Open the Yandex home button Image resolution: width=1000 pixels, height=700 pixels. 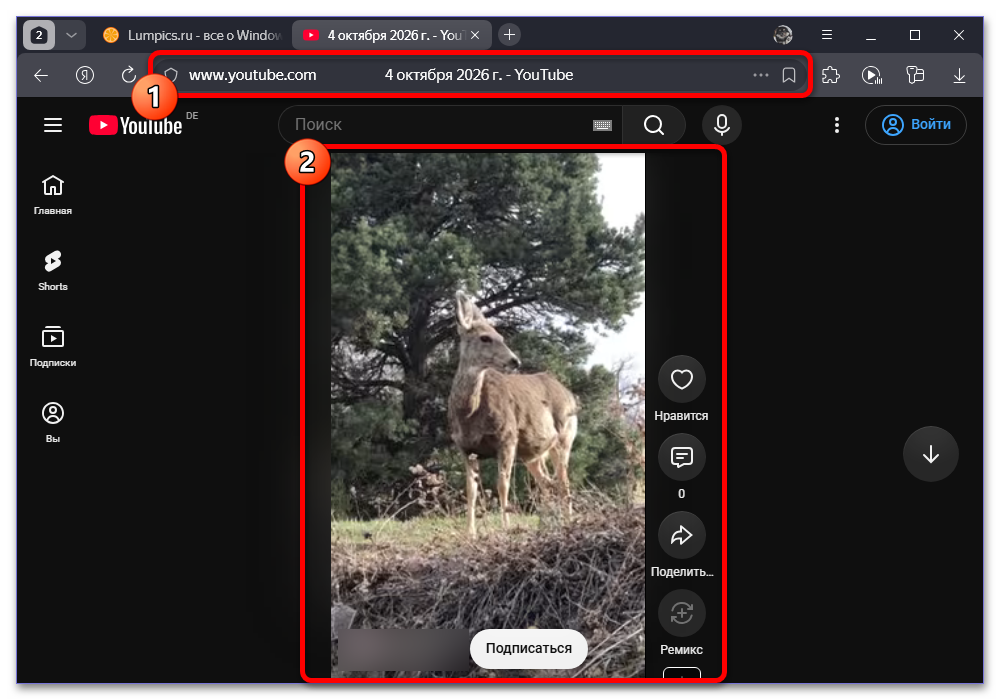(x=85, y=75)
